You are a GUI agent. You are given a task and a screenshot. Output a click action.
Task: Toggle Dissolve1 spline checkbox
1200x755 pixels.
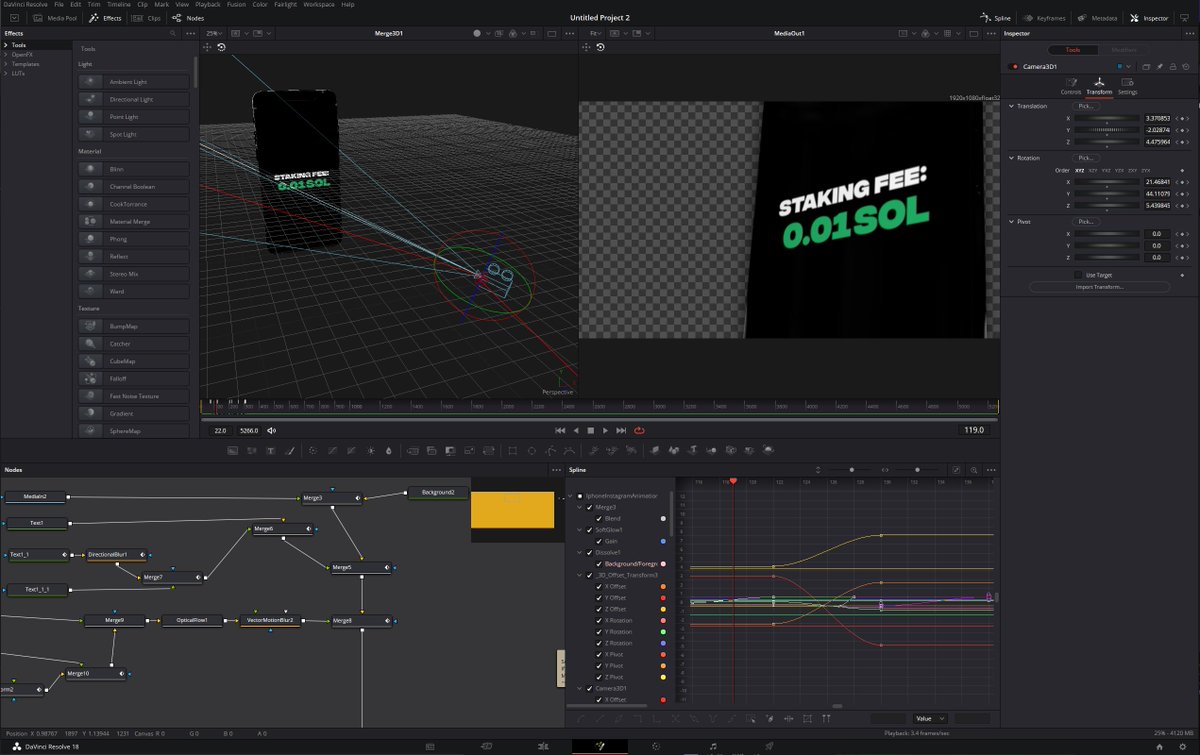point(589,553)
